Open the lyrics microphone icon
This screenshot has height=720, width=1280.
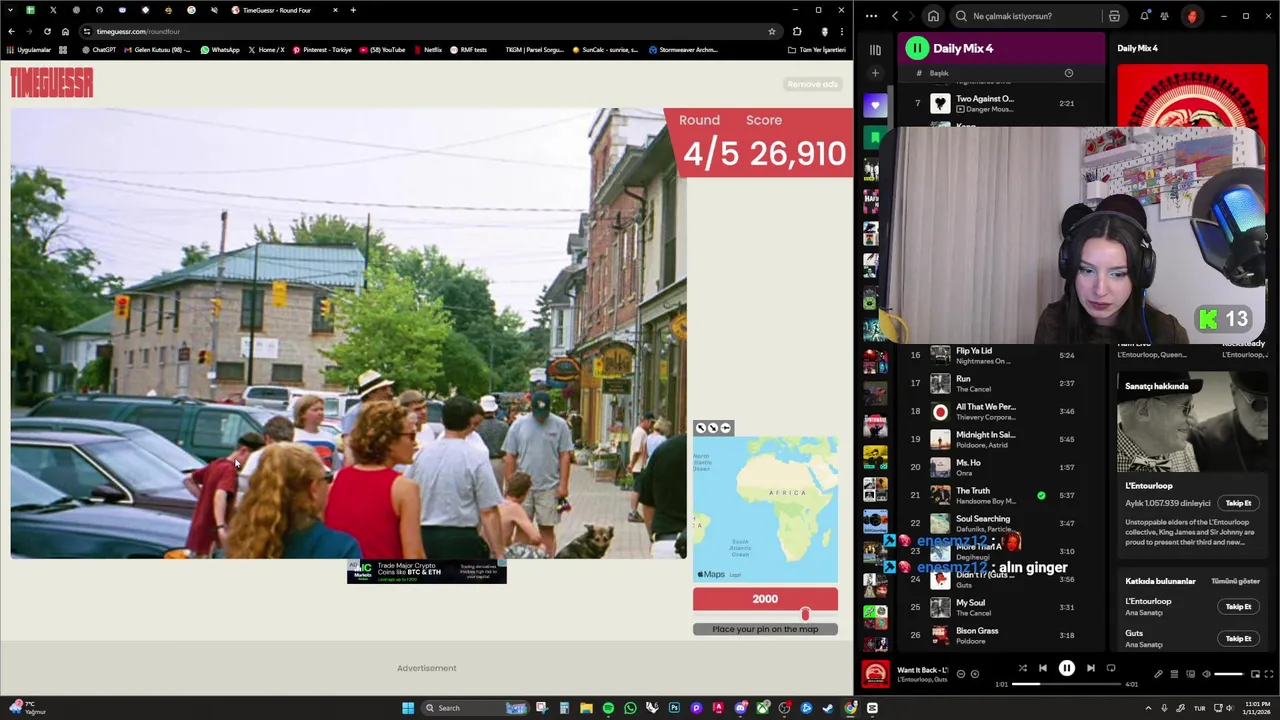point(1158,674)
